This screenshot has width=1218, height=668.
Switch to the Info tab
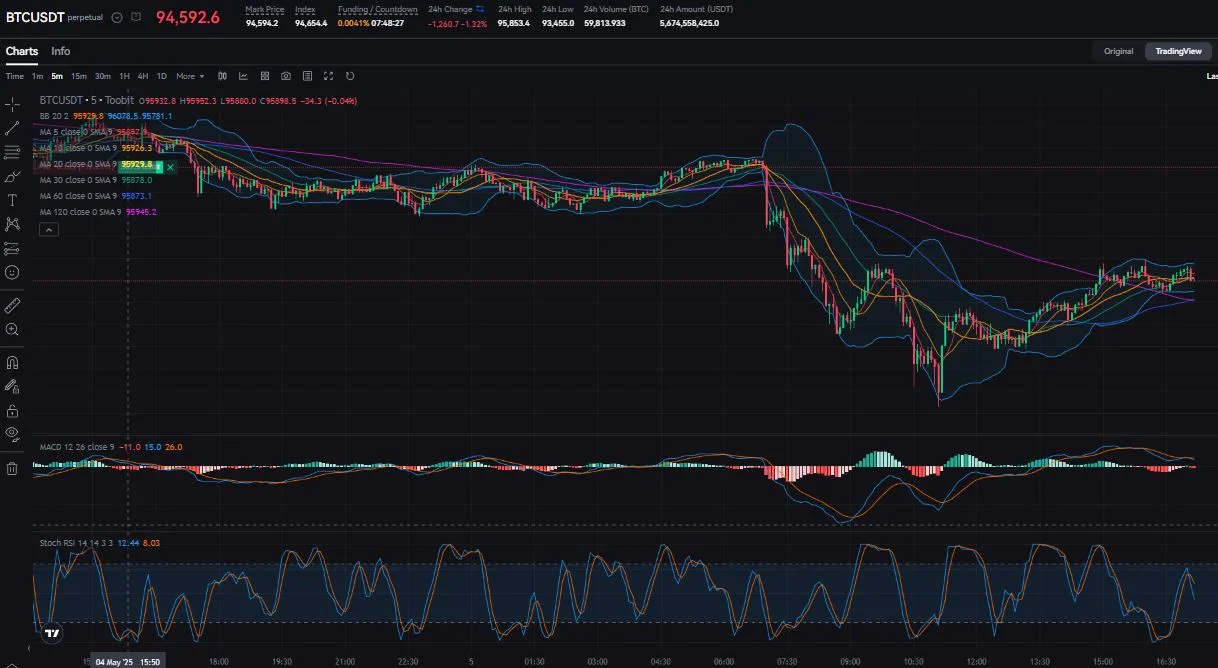point(61,51)
